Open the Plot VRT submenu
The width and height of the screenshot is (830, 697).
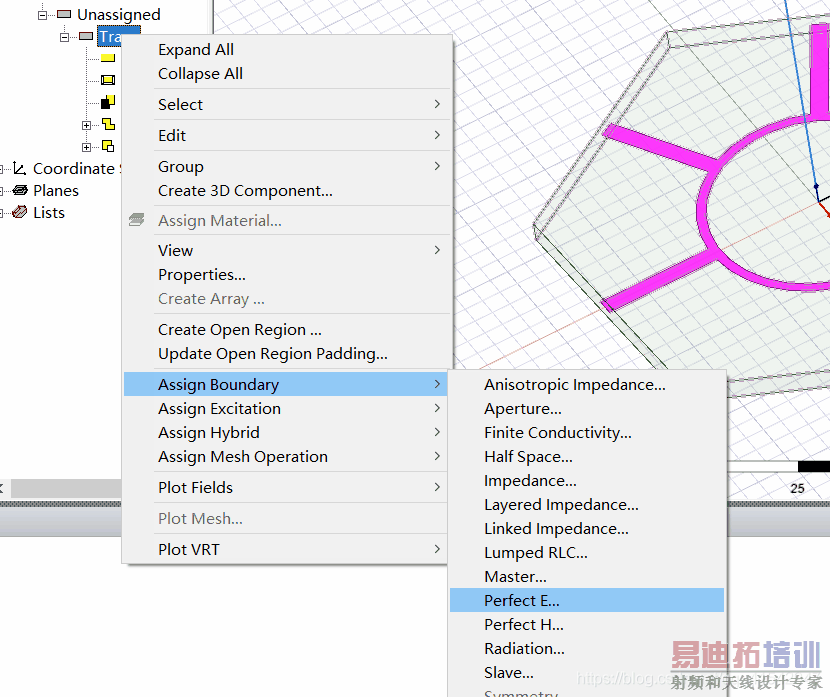(x=286, y=549)
